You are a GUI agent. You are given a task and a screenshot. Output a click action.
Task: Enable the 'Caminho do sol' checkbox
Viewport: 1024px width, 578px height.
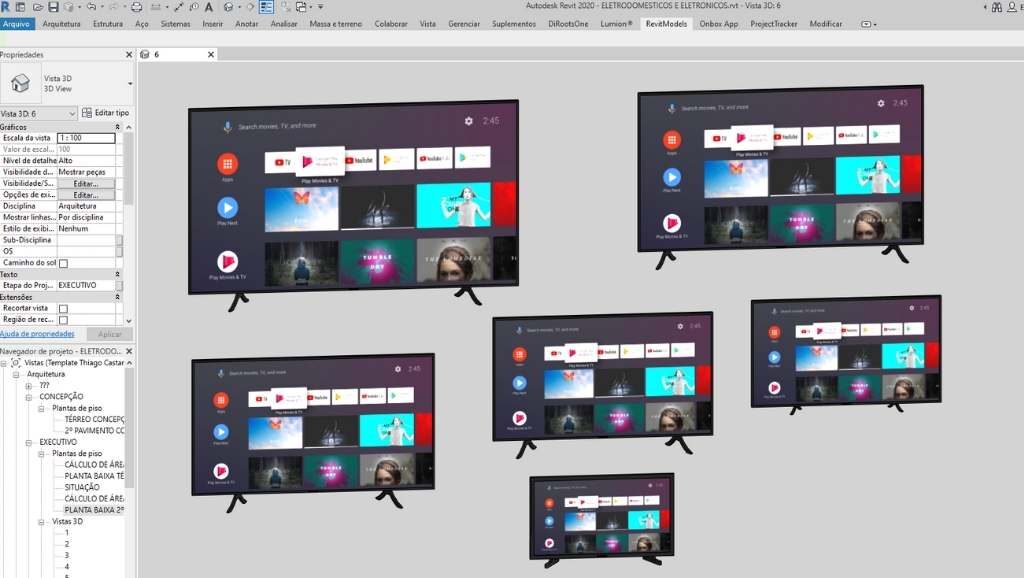coord(63,263)
